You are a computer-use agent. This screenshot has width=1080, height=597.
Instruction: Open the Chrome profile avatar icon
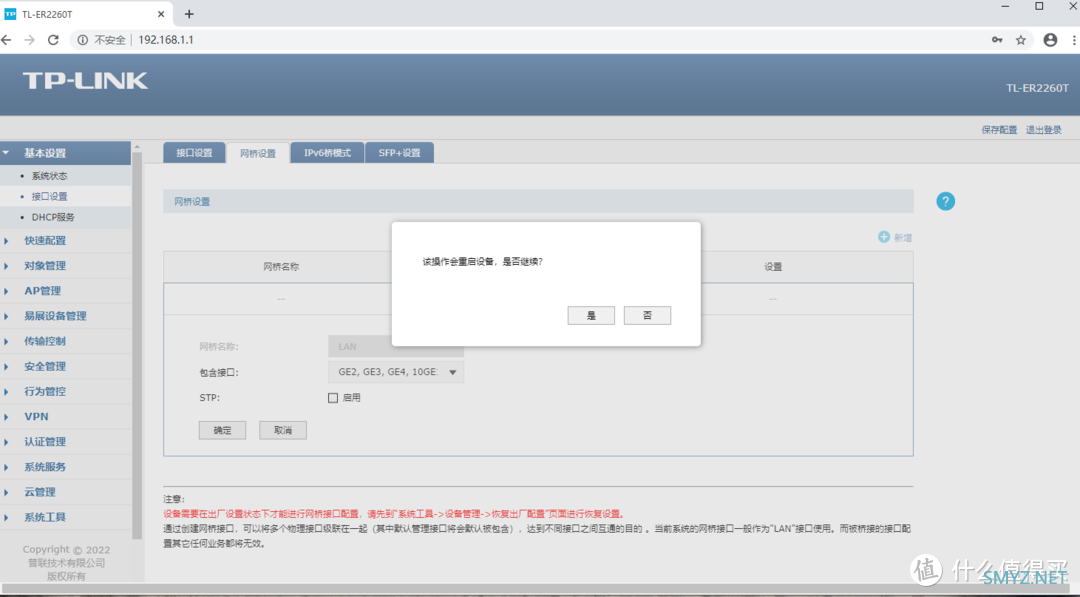coord(1050,40)
